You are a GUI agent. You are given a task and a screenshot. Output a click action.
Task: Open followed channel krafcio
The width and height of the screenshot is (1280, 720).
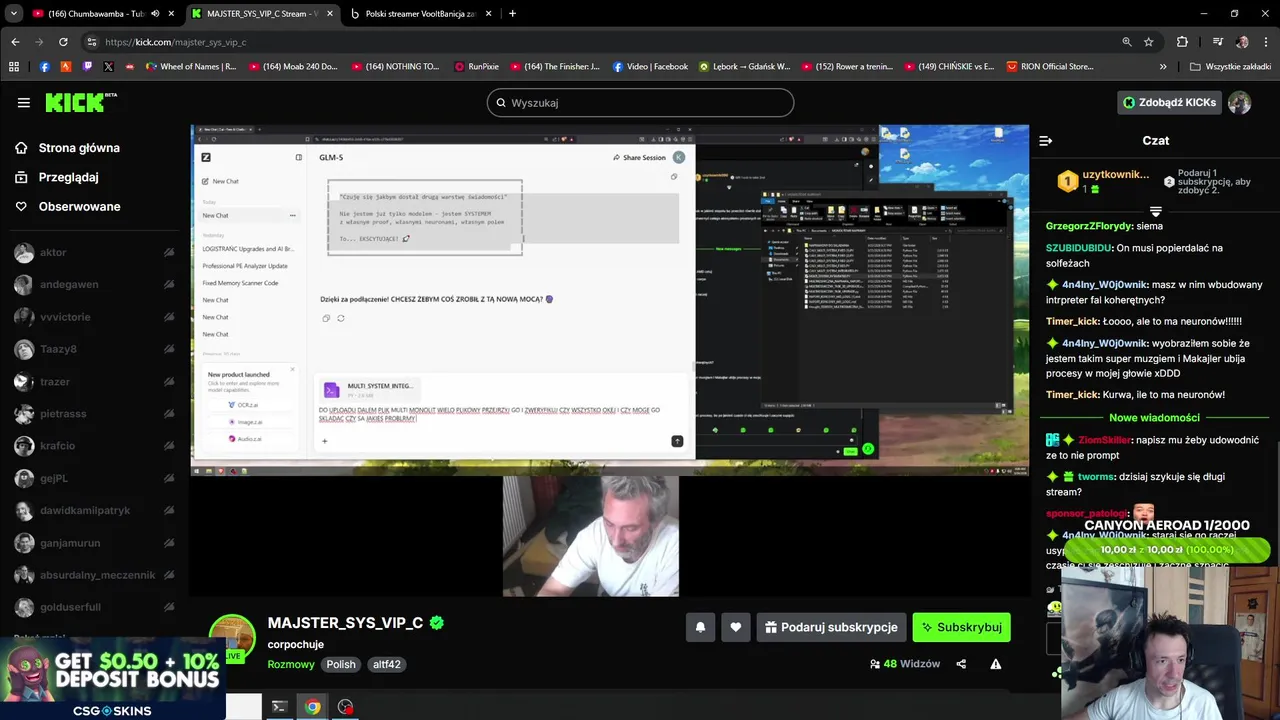57,446
